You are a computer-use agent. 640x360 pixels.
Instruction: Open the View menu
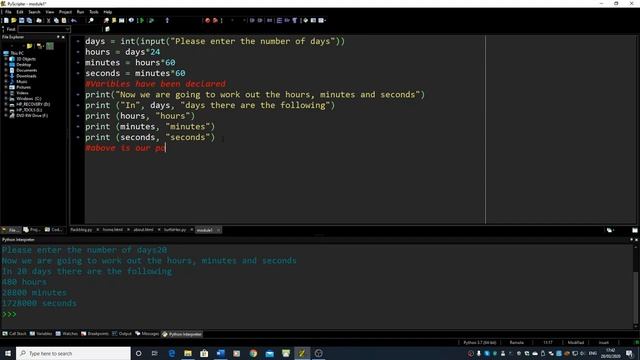click(50, 12)
